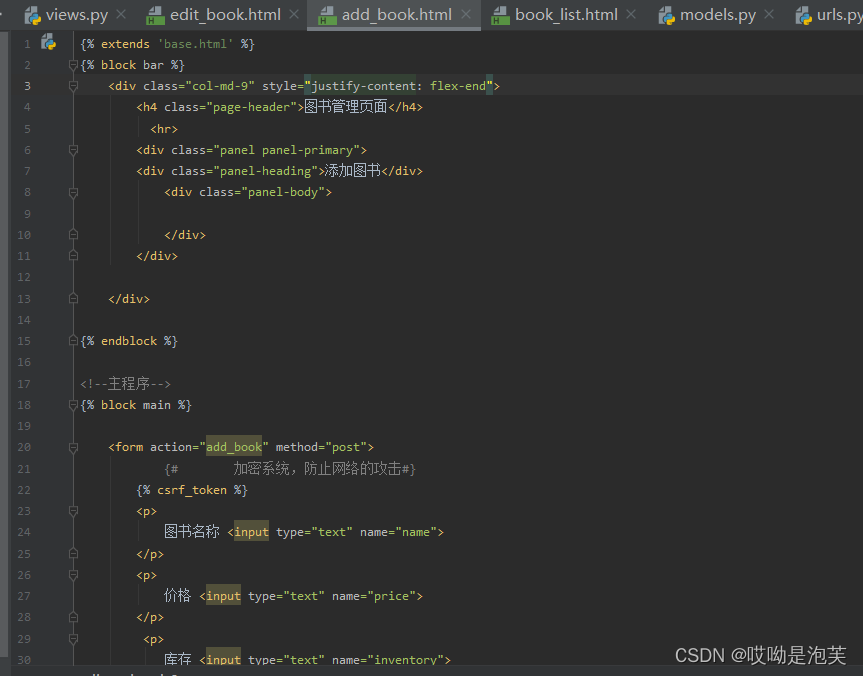This screenshot has height=676, width=863.
Task: Click the fold end marker on line 13
Action: click(73, 299)
